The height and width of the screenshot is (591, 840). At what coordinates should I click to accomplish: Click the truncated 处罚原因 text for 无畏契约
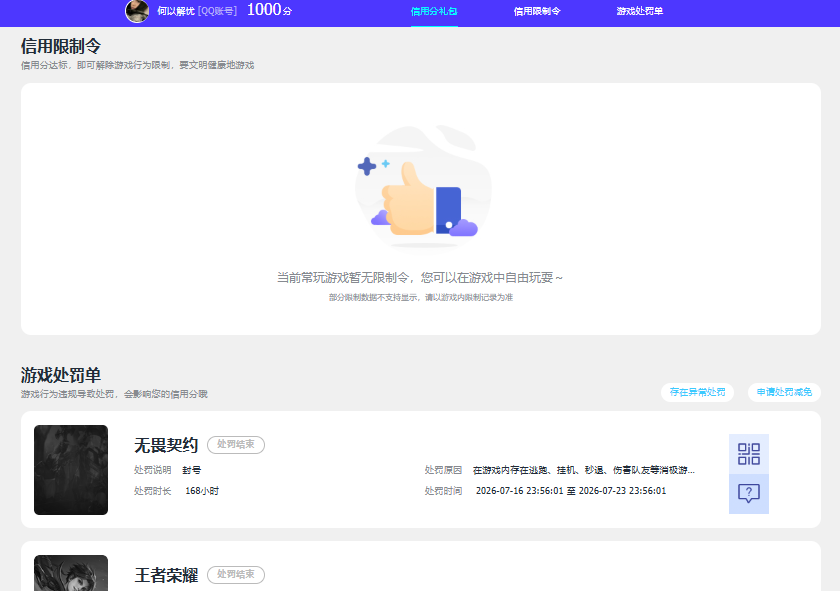click(x=583, y=470)
